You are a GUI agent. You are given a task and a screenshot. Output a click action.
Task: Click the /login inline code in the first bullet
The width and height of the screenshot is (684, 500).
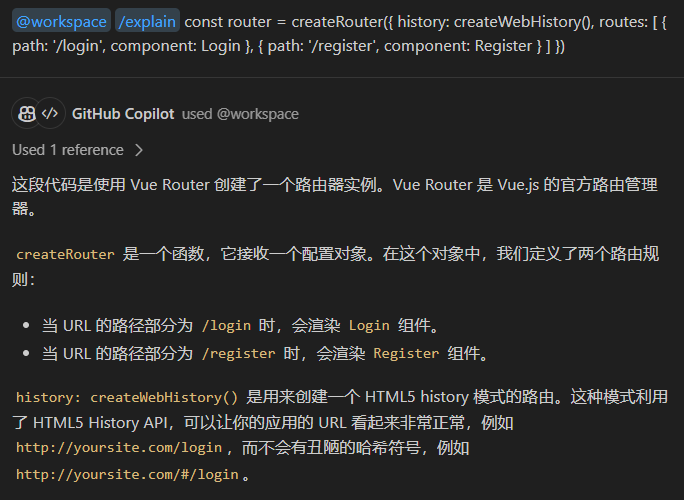pyautogui.click(x=226, y=326)
